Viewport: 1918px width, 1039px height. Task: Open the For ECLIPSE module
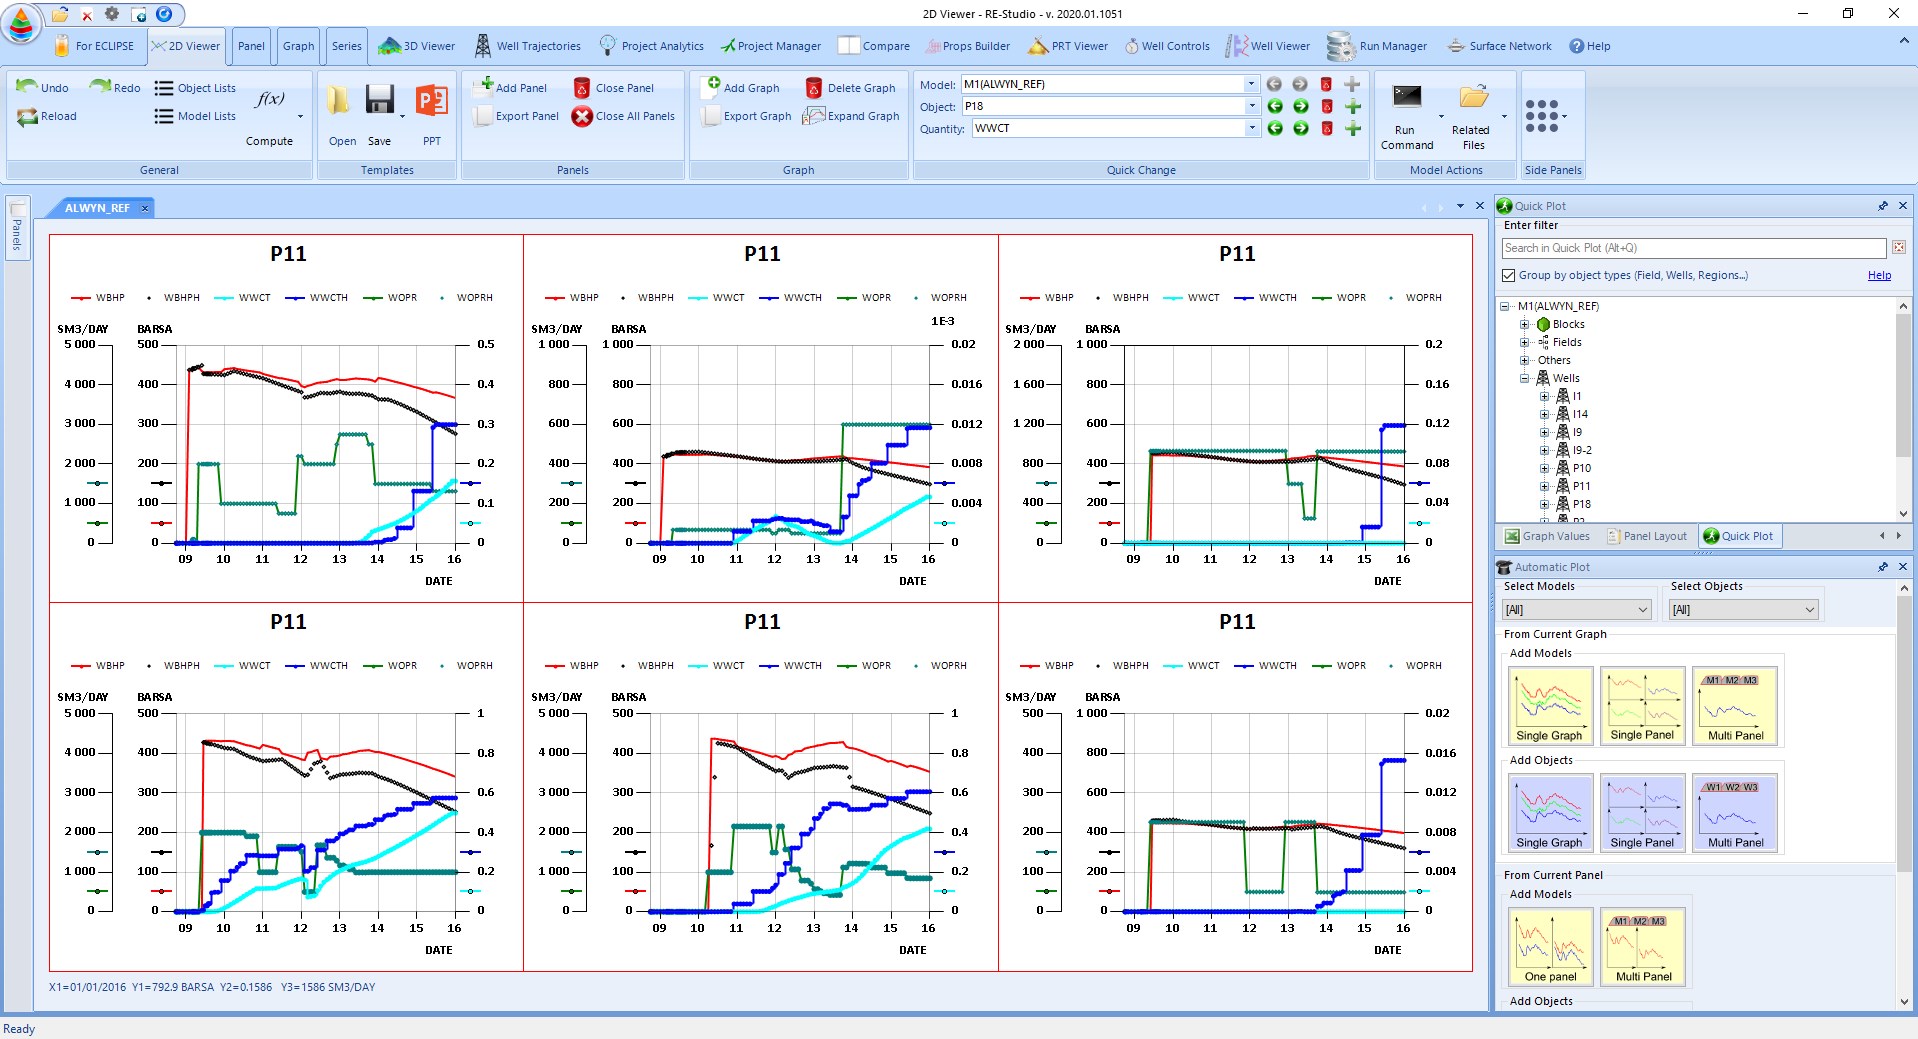pyautogui.click(x=93, y=46)
